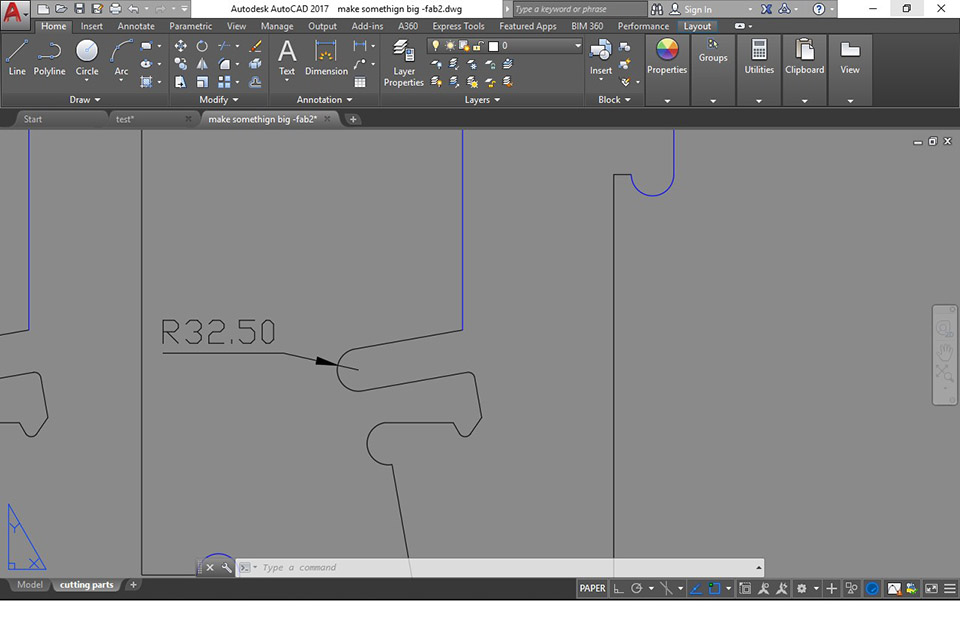
Task: Click the Dimension tool
Action: coord(326,58)
